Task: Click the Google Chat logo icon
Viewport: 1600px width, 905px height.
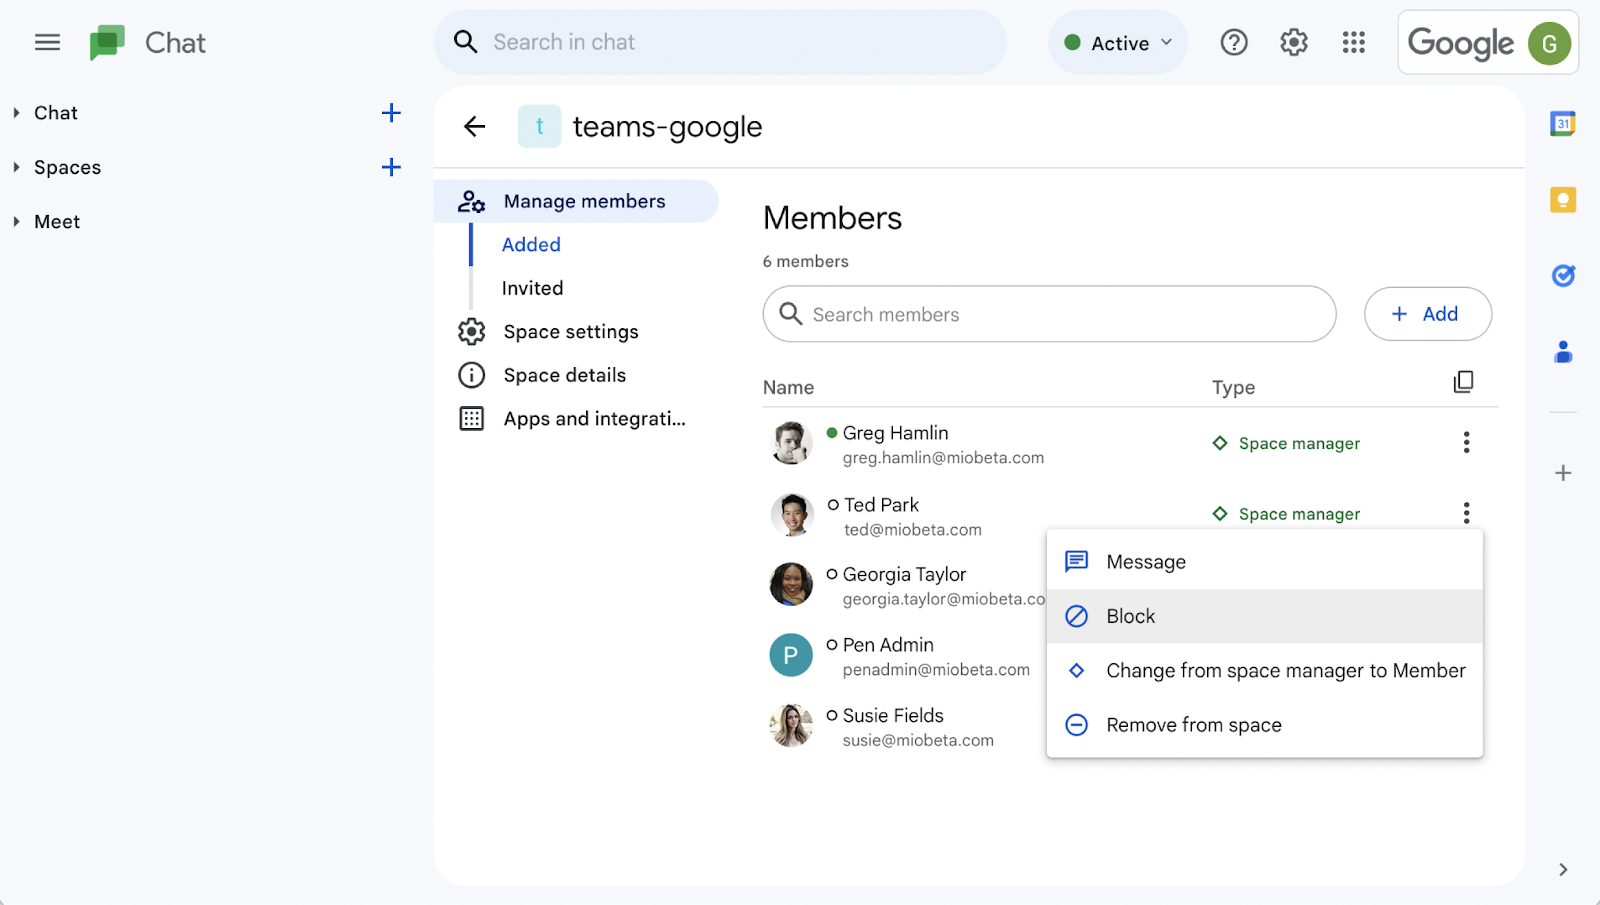Action: (107, 43)
